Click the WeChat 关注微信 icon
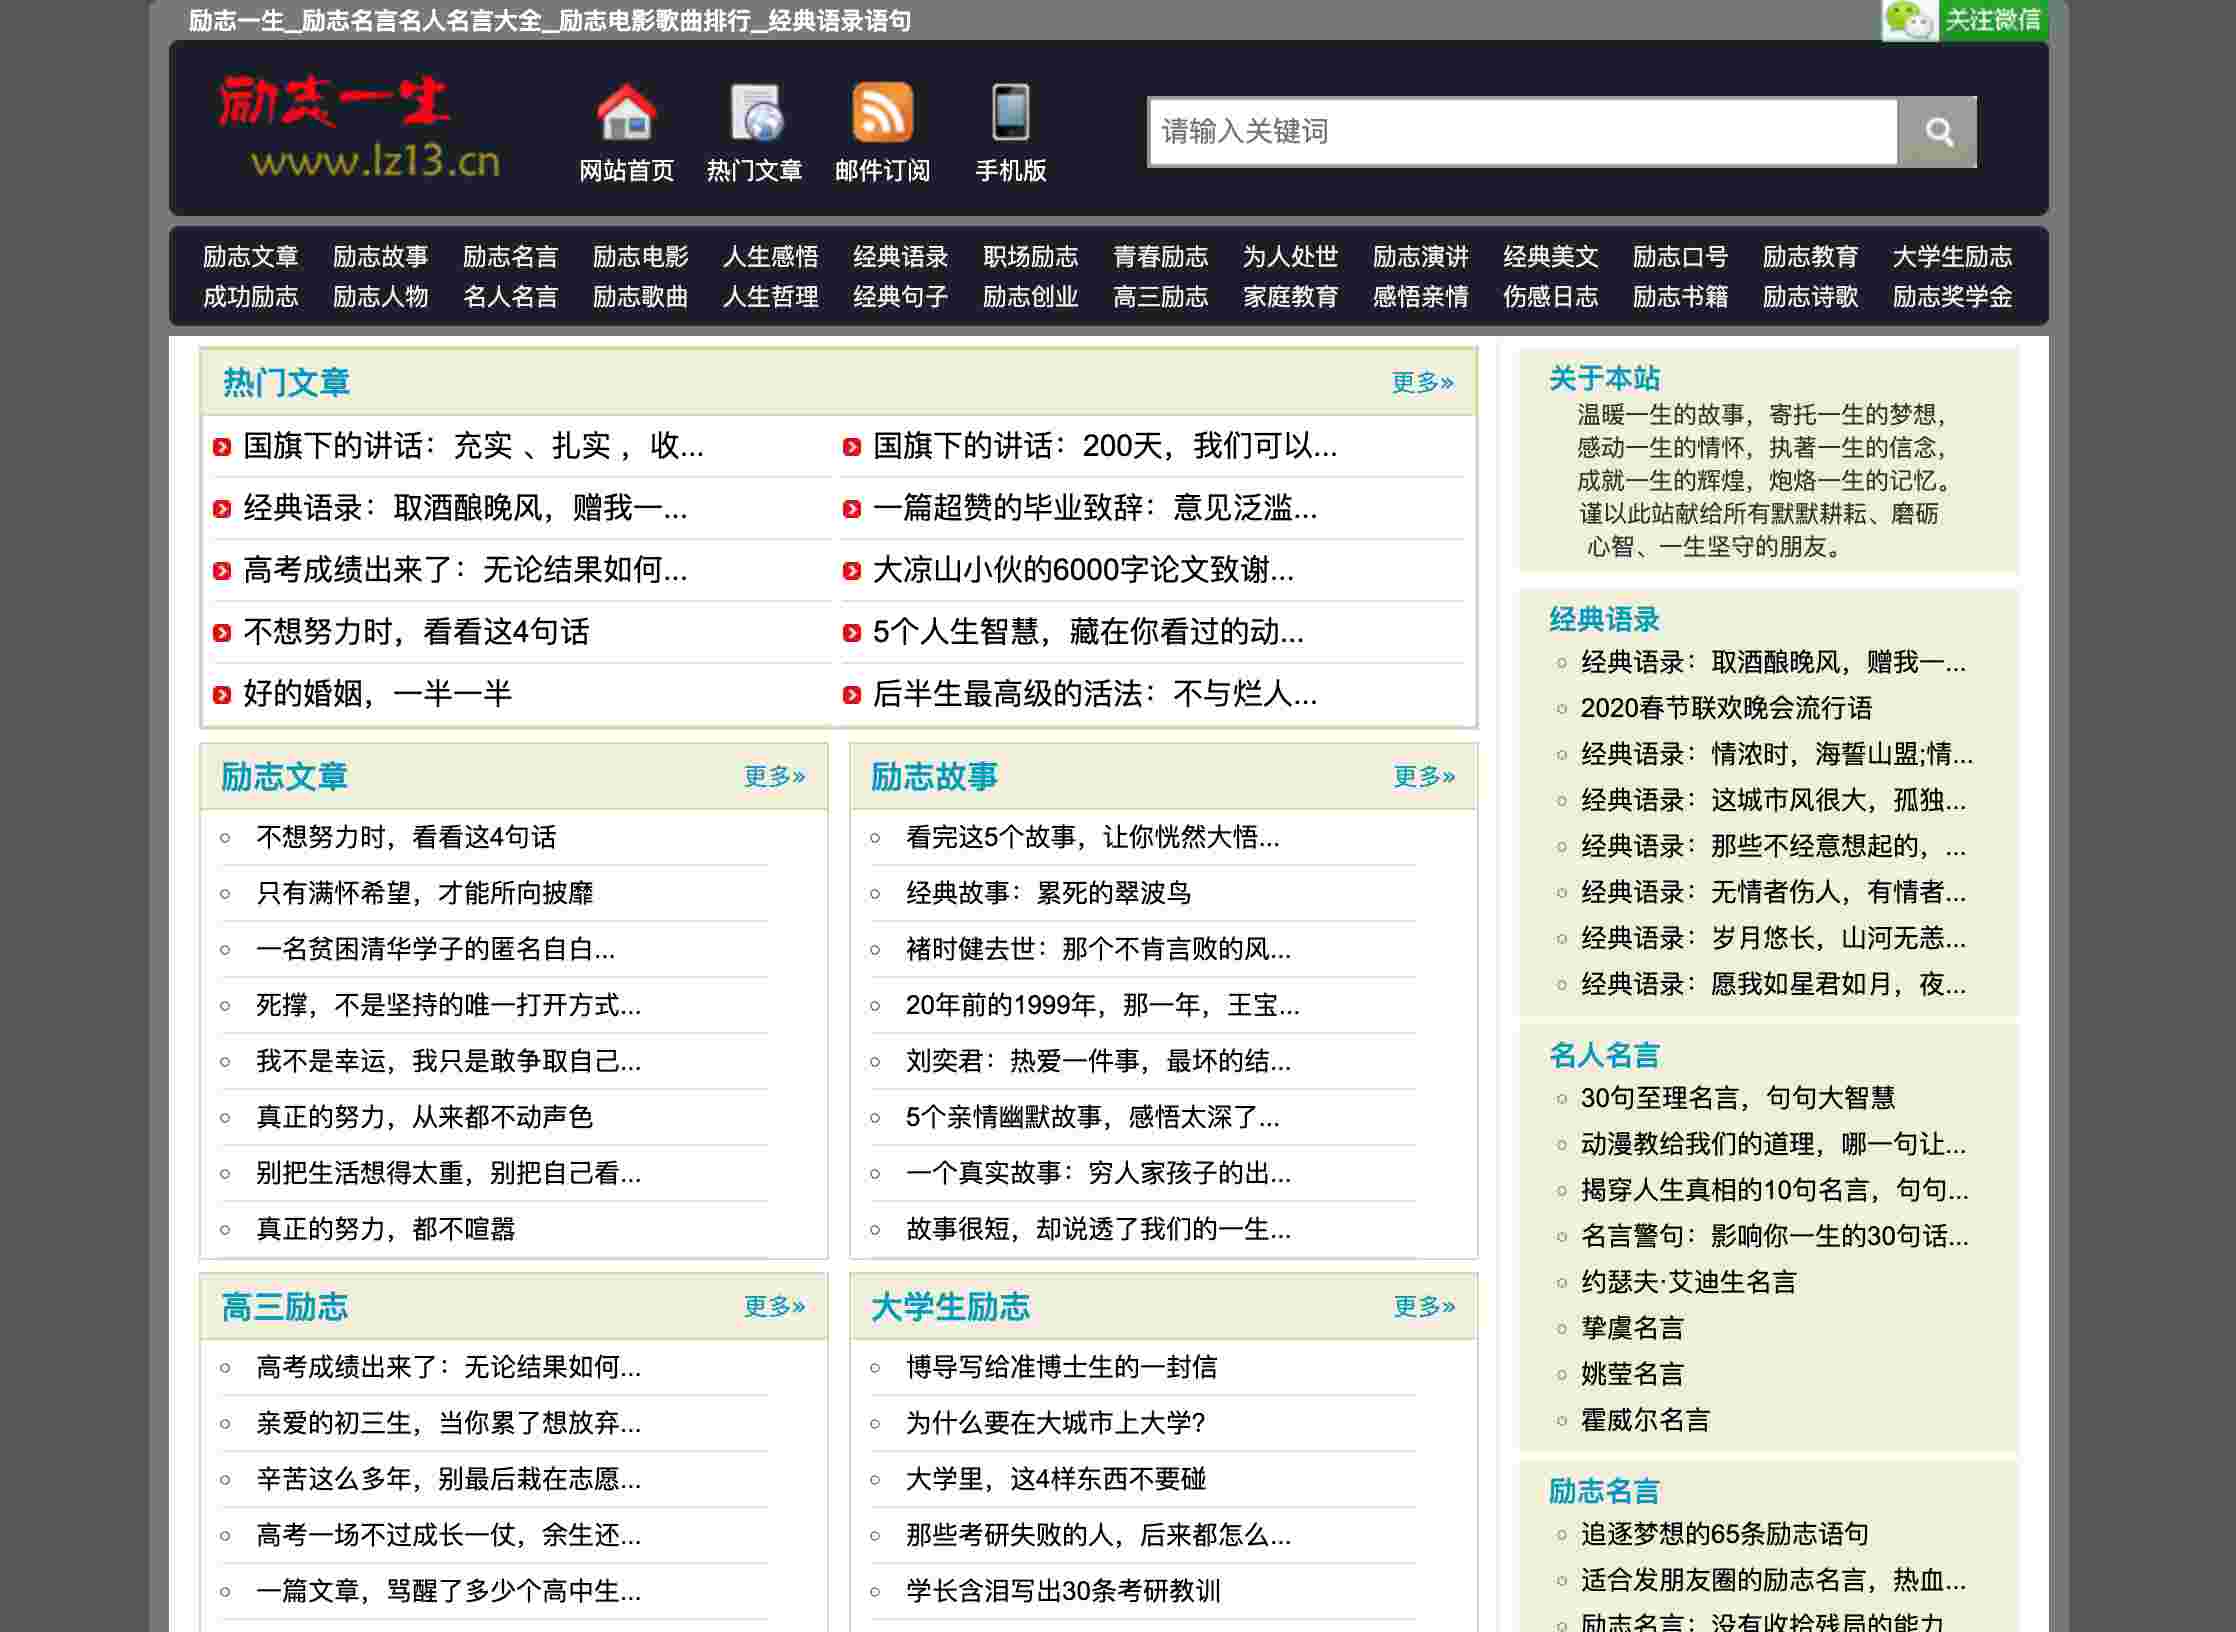 pos(1964,20)
